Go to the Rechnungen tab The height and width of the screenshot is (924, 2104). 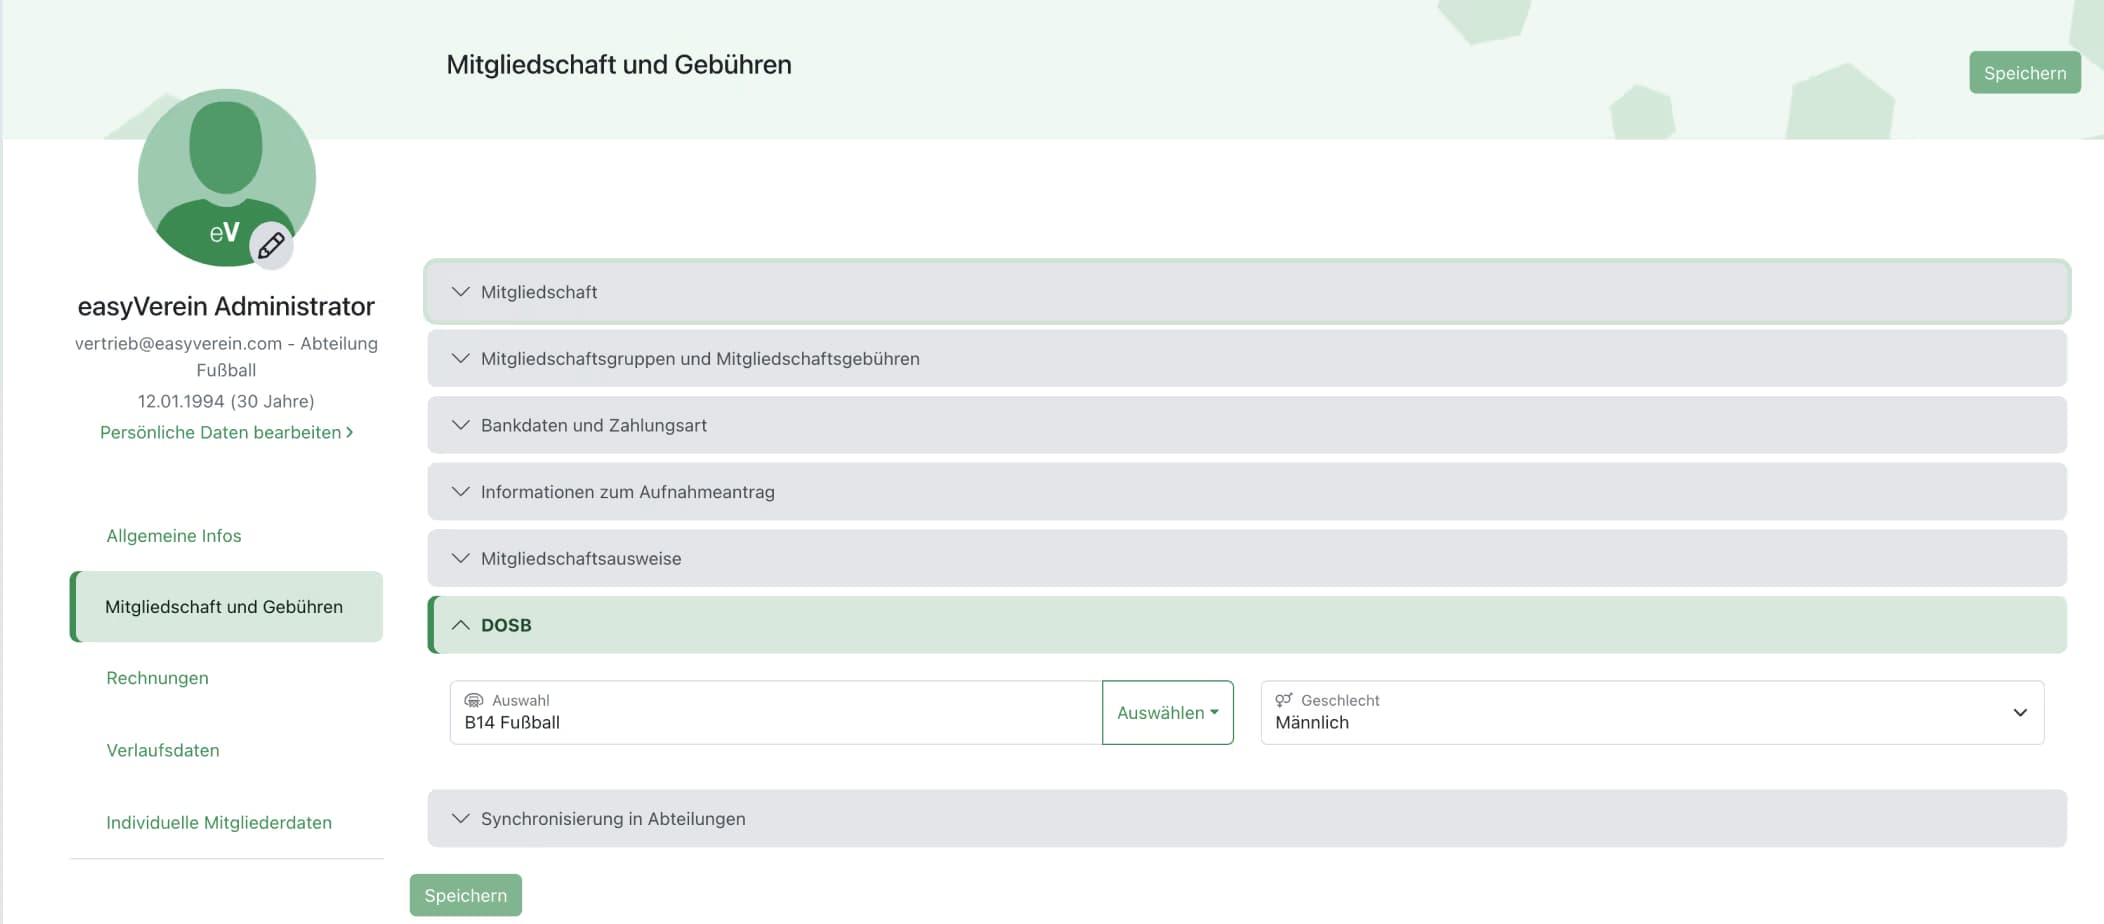pyautogui.click(x=157, y=678)
